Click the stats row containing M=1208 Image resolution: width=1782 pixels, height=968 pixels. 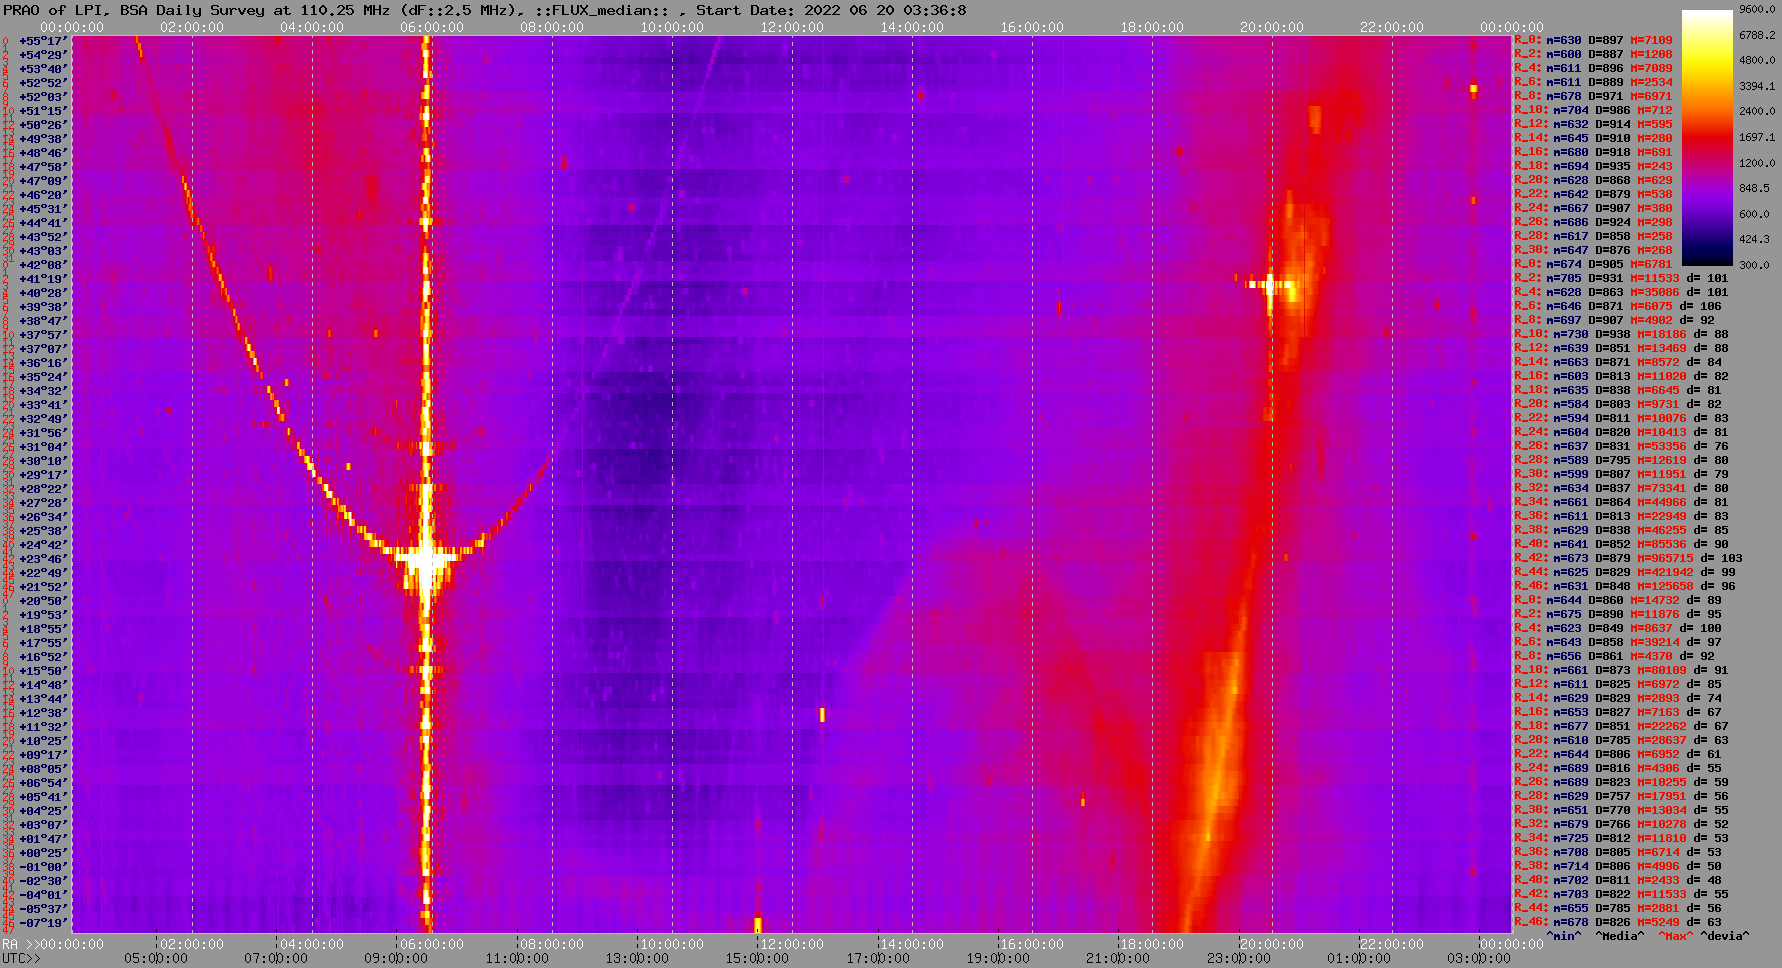(1593, 54)
